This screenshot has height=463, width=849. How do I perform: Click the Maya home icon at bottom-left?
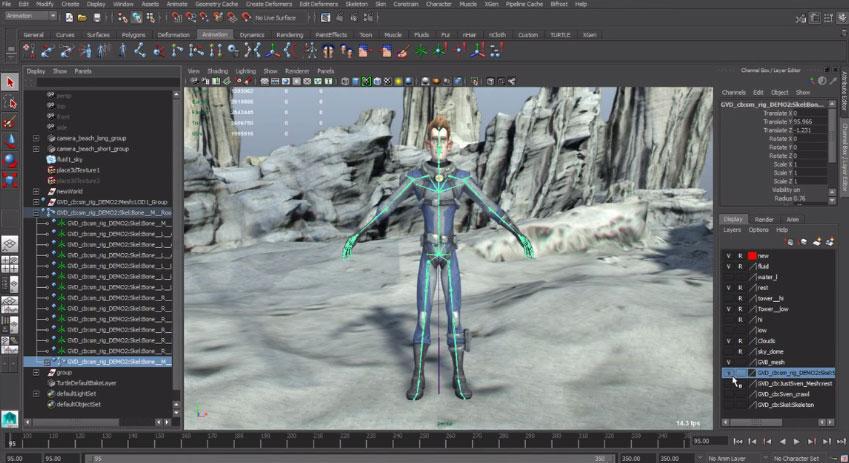click(11, 416)
